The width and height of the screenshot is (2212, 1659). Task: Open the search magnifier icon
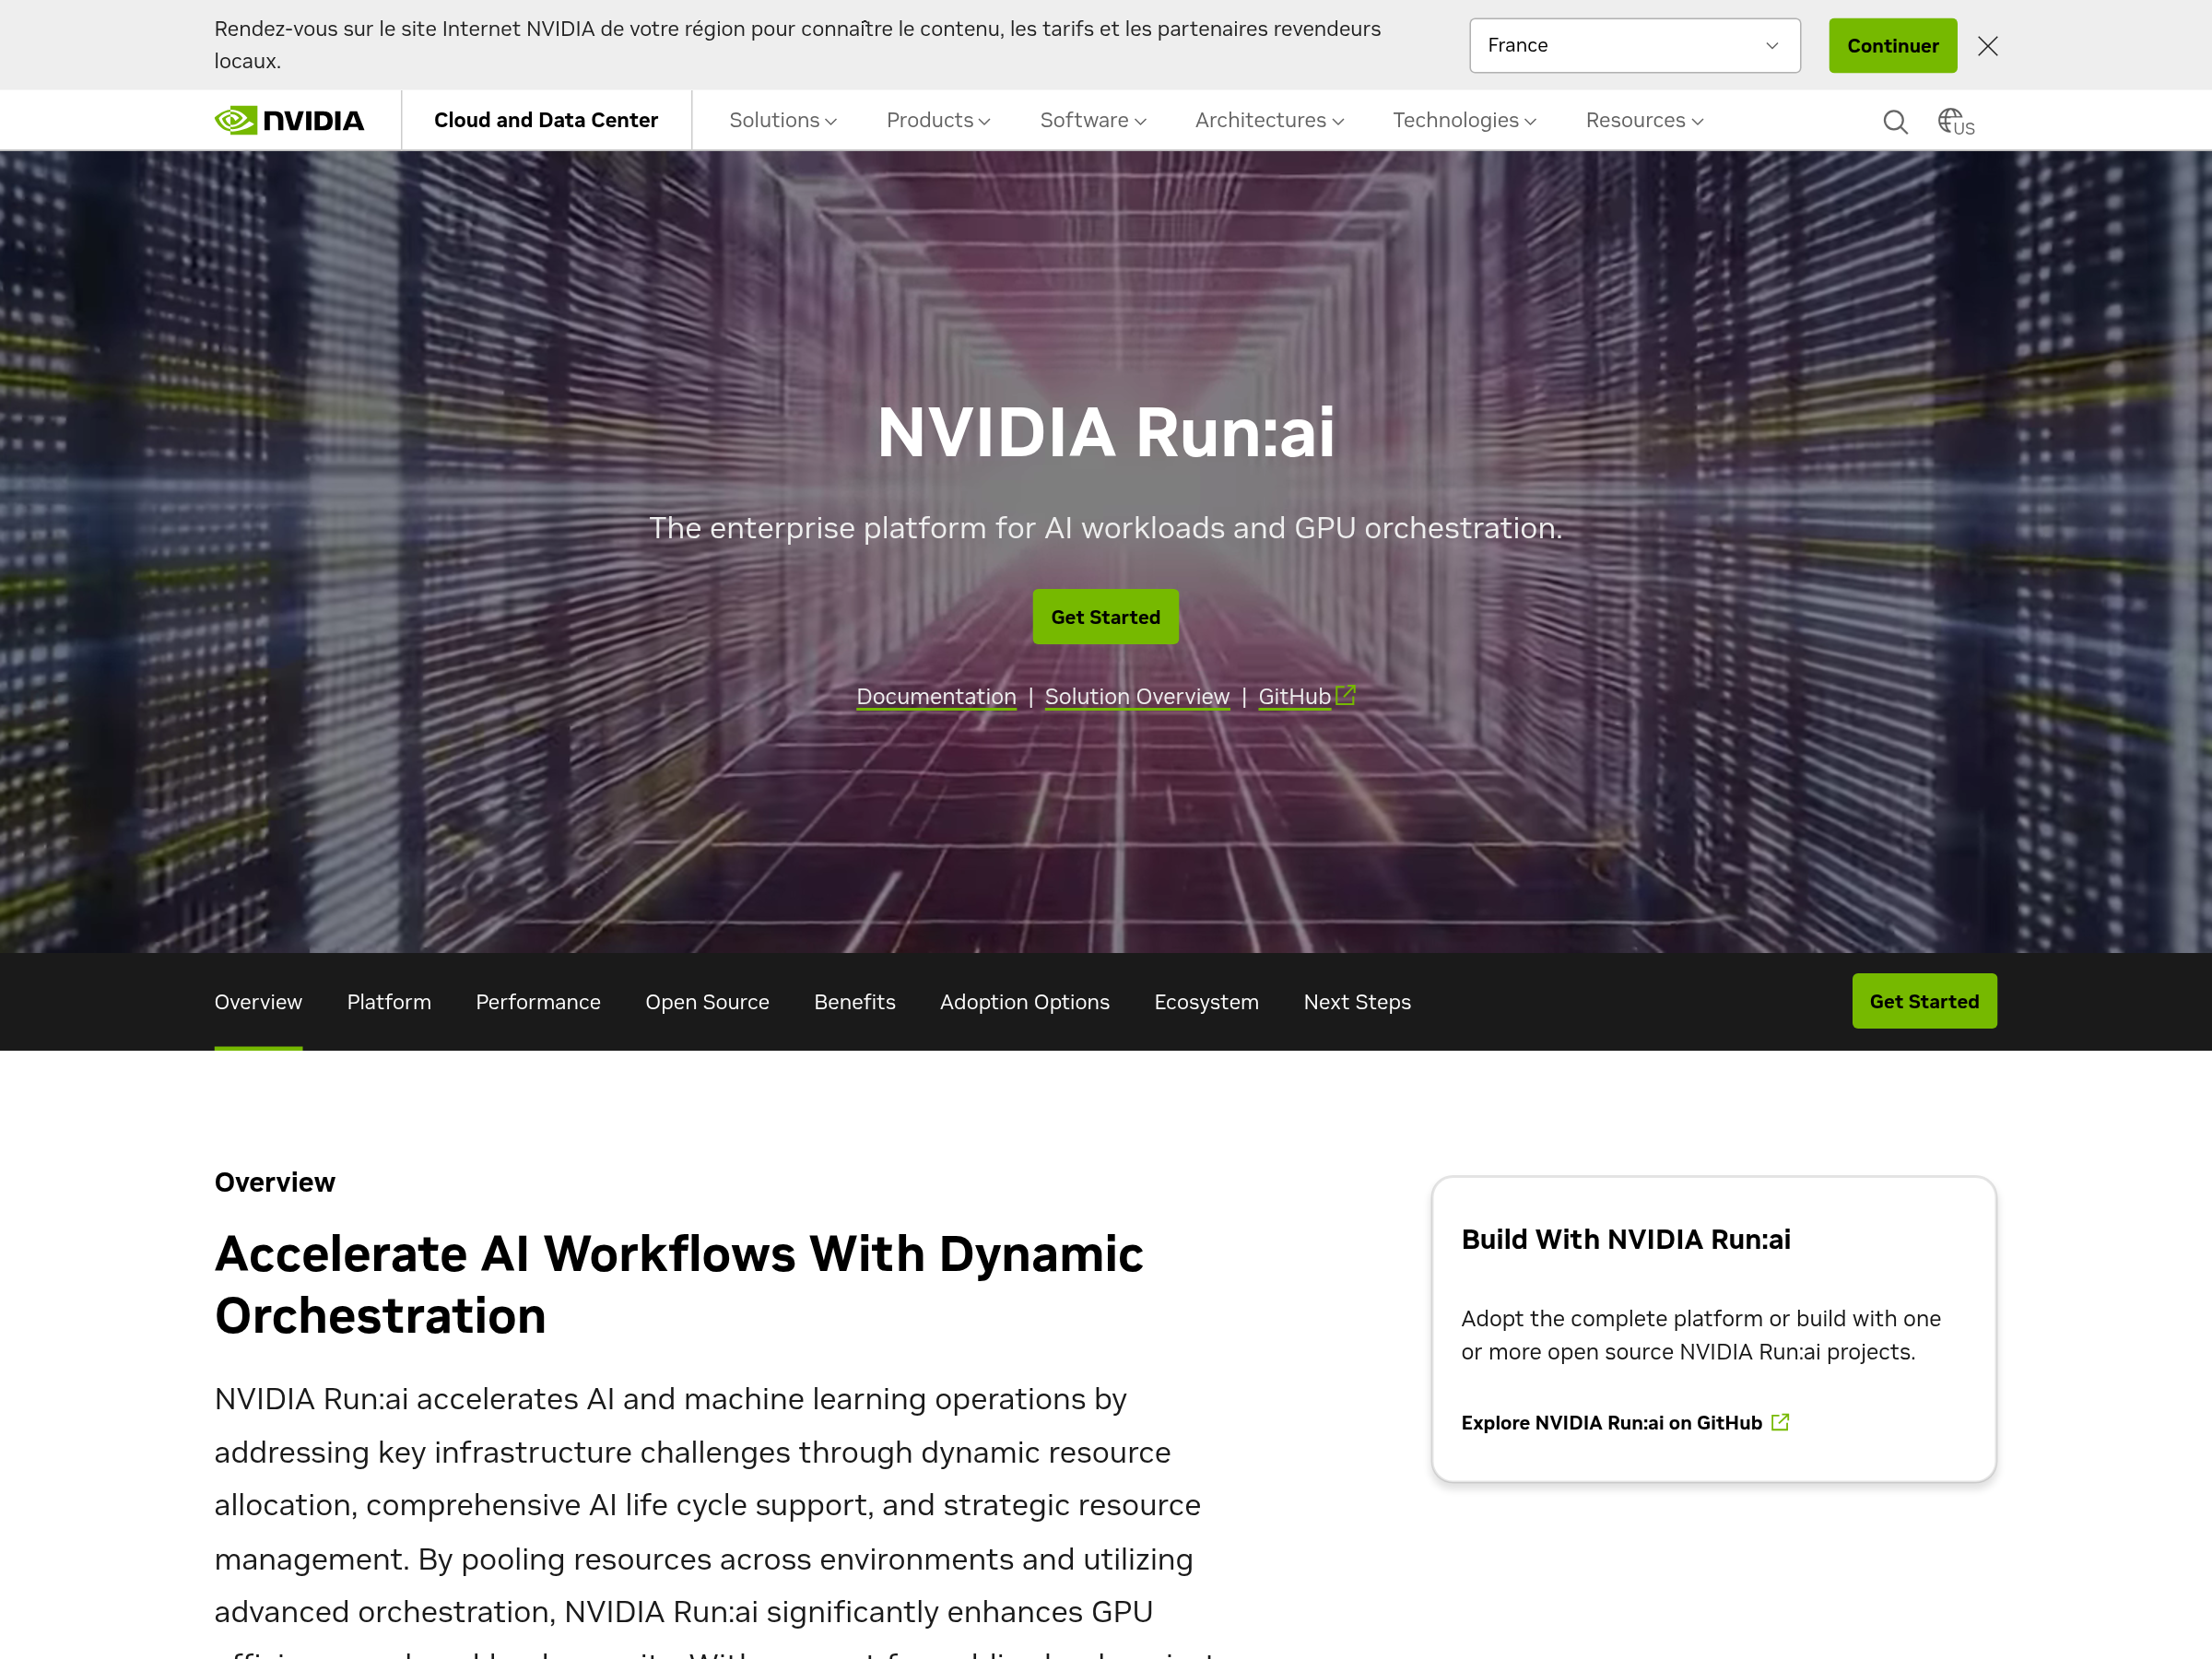coord(1895,121)
